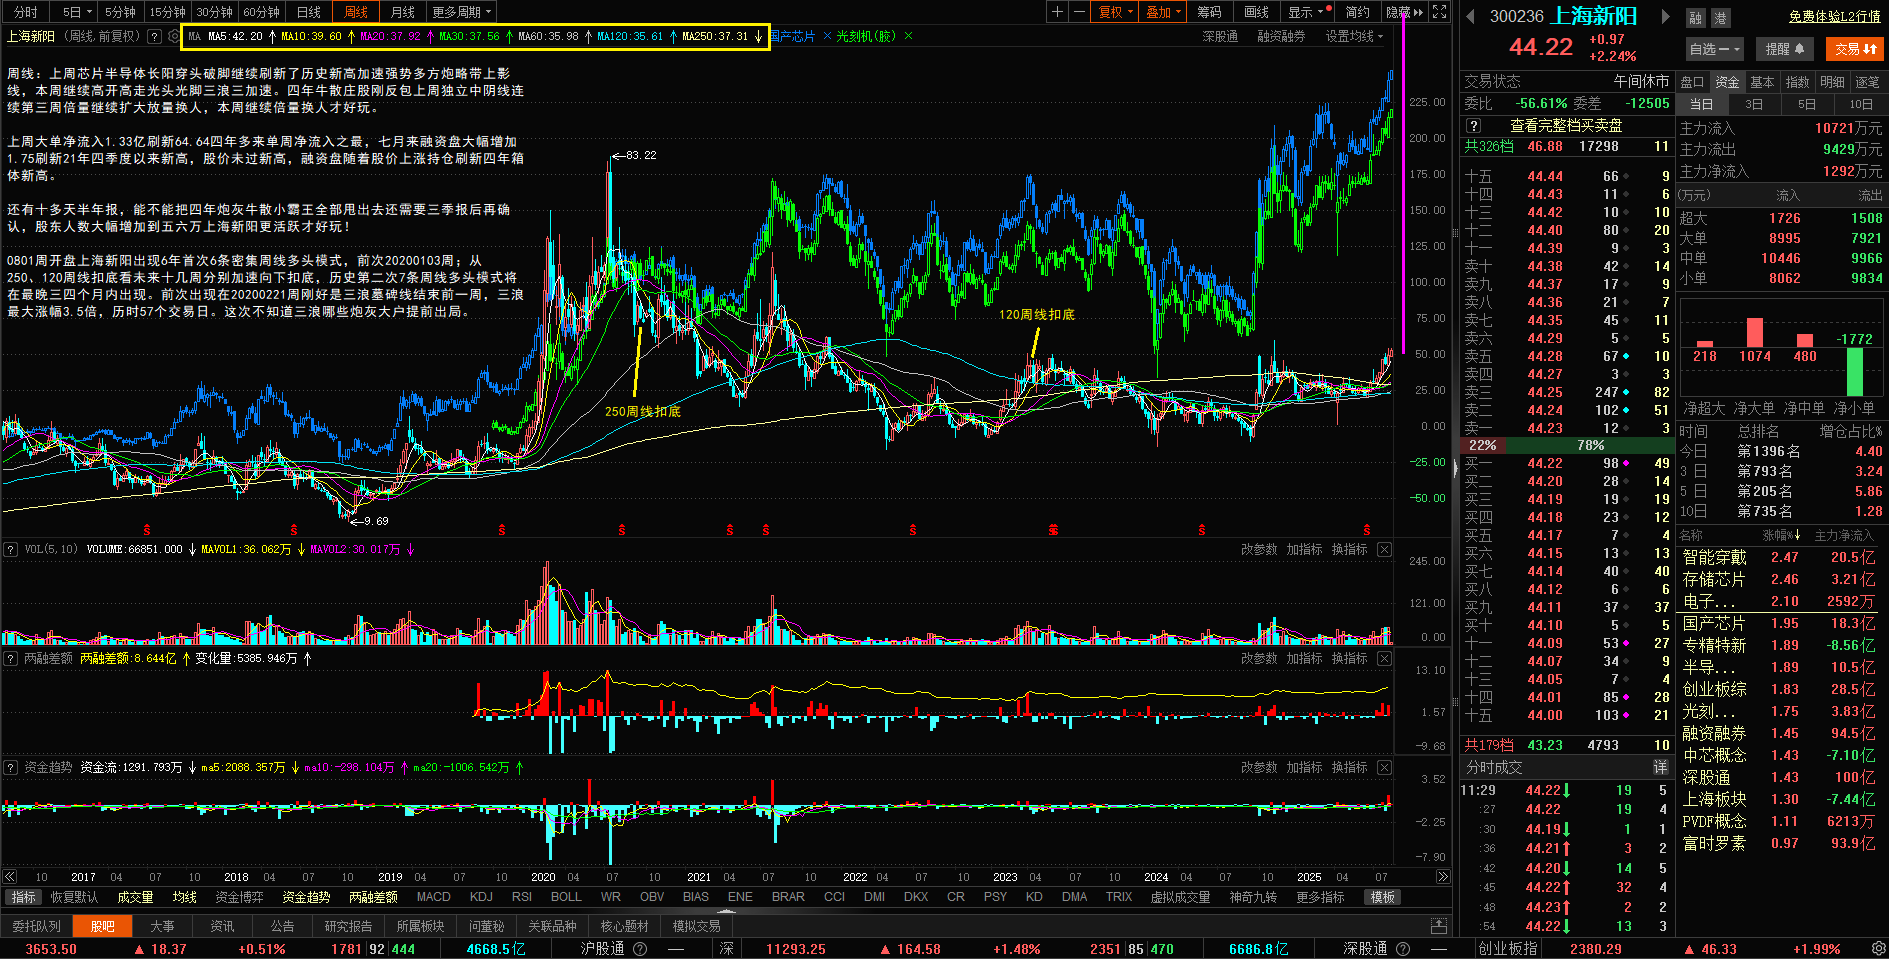Click 查看完整档买卖盘 link

tap(1566, 126)
